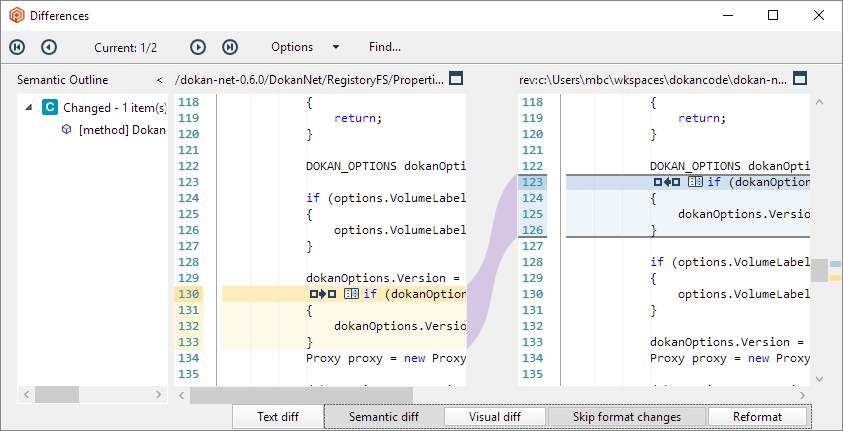Open the Find... search
Viewport: 843px width, 431px height.
385,47
